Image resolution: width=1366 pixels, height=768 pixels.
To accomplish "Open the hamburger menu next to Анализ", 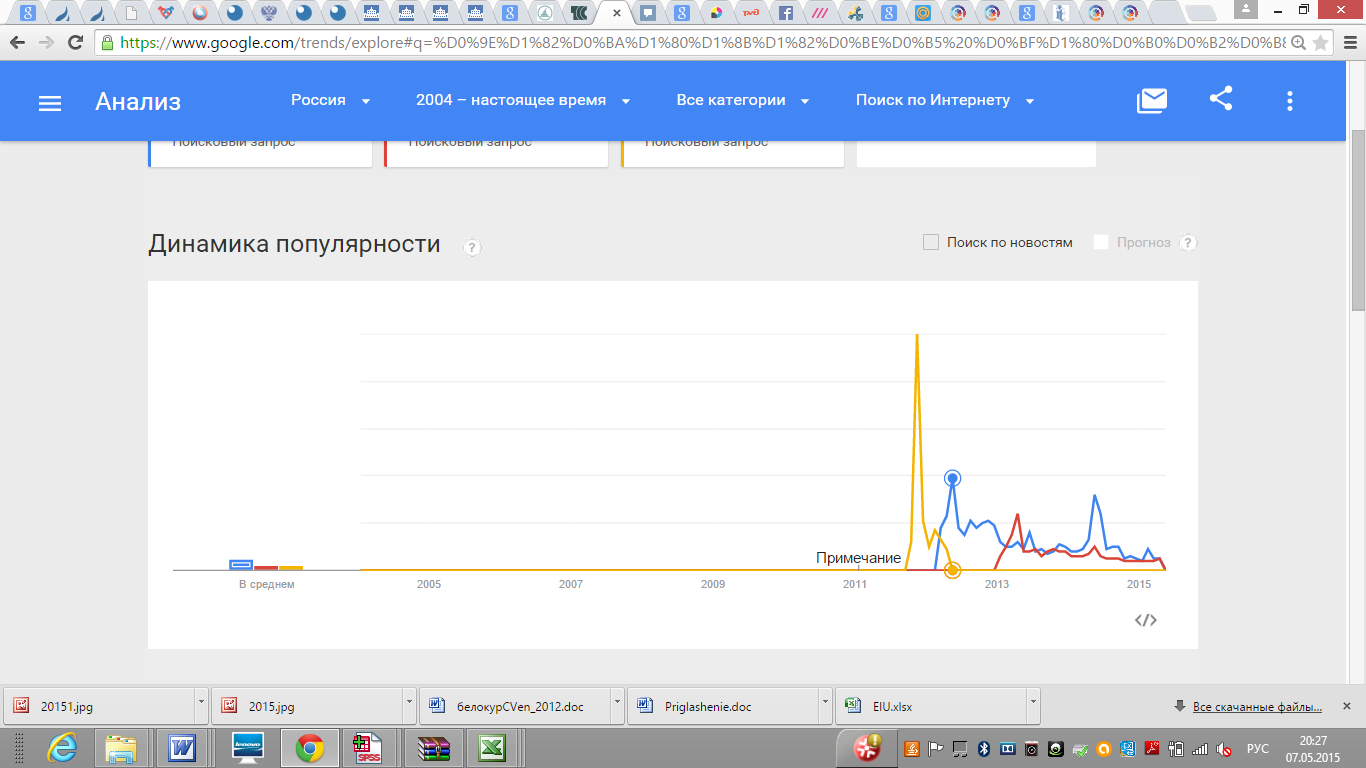I will click(50, 103).
